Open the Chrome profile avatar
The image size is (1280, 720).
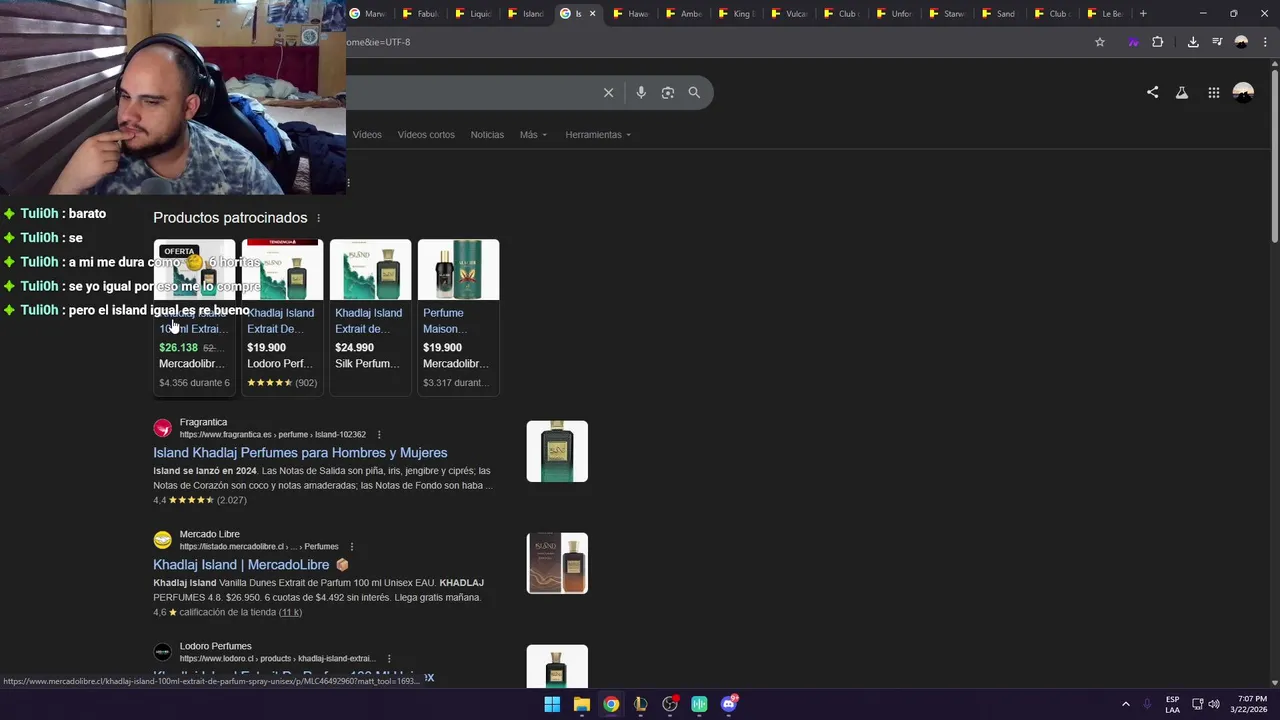click(1241, 42)
